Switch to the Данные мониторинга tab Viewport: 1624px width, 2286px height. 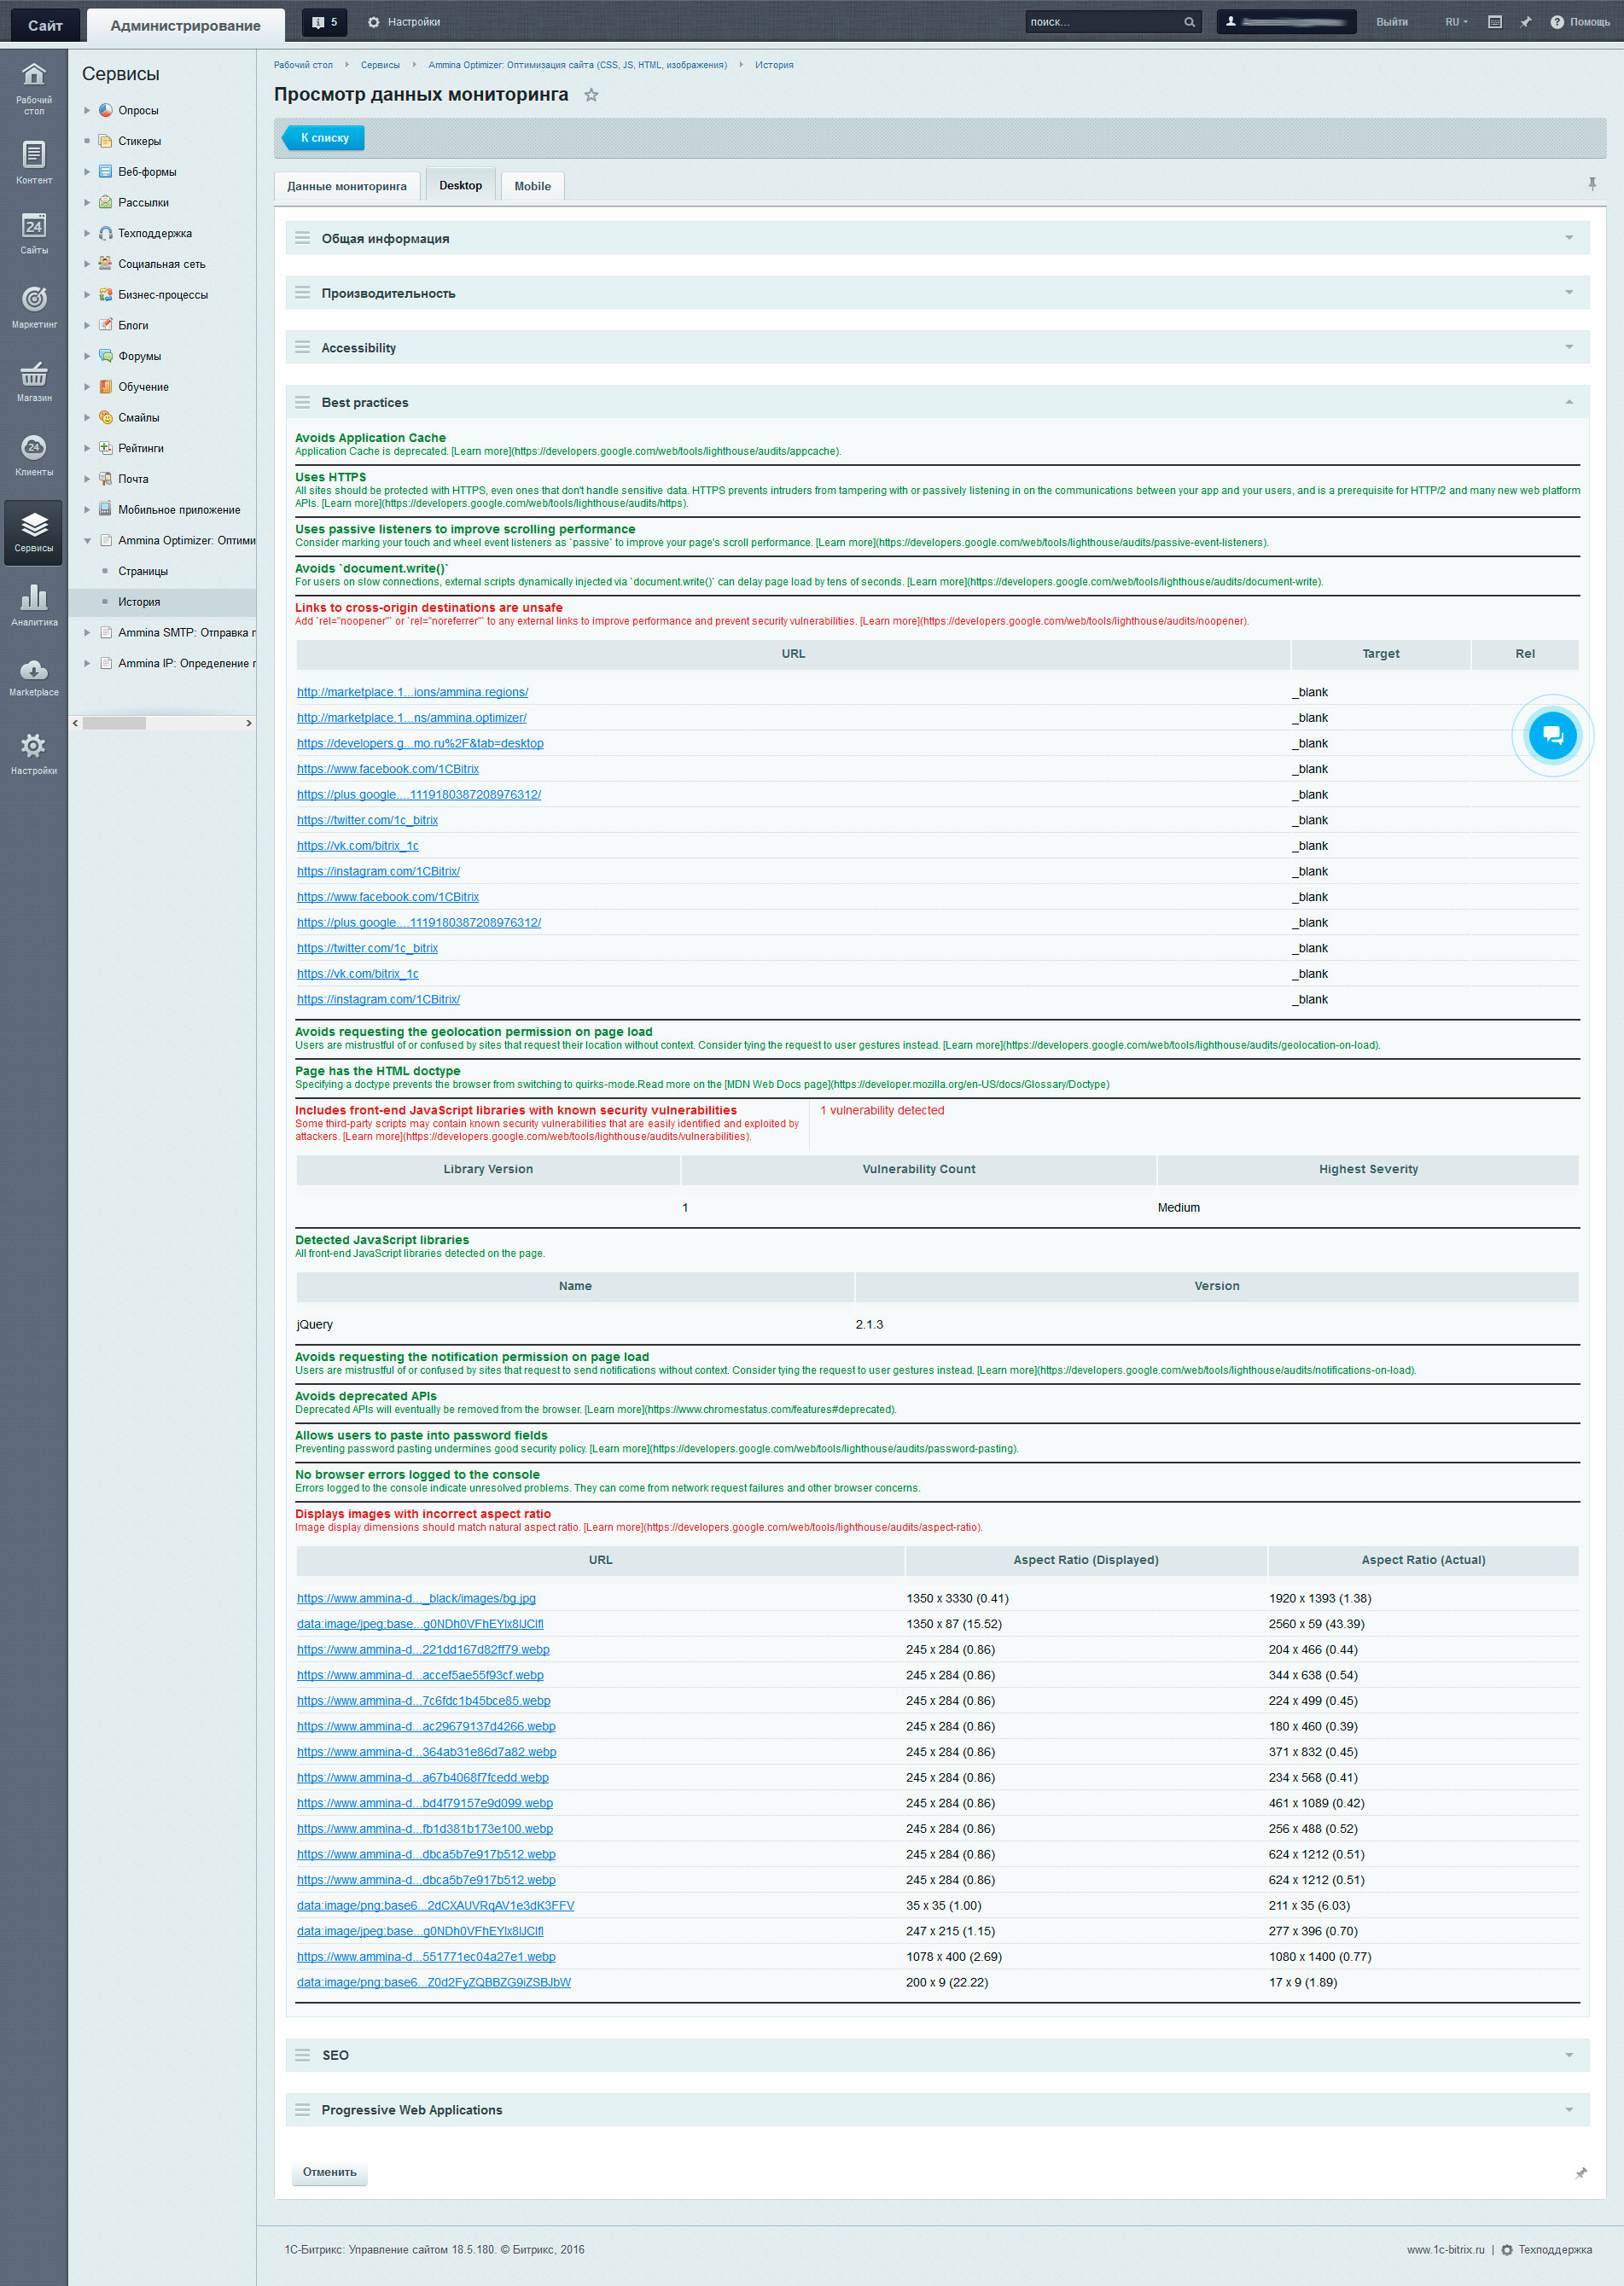point(347,186)
